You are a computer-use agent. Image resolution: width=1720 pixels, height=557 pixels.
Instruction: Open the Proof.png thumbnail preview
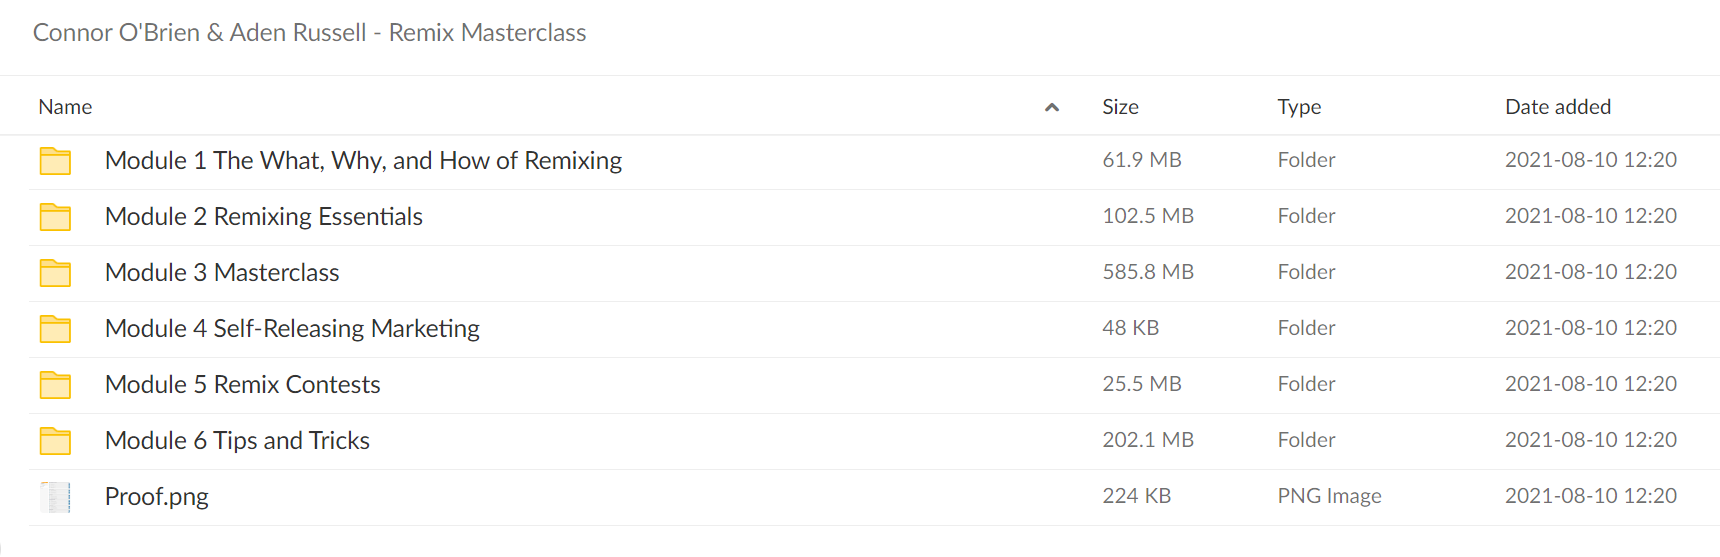click(56, 497)
